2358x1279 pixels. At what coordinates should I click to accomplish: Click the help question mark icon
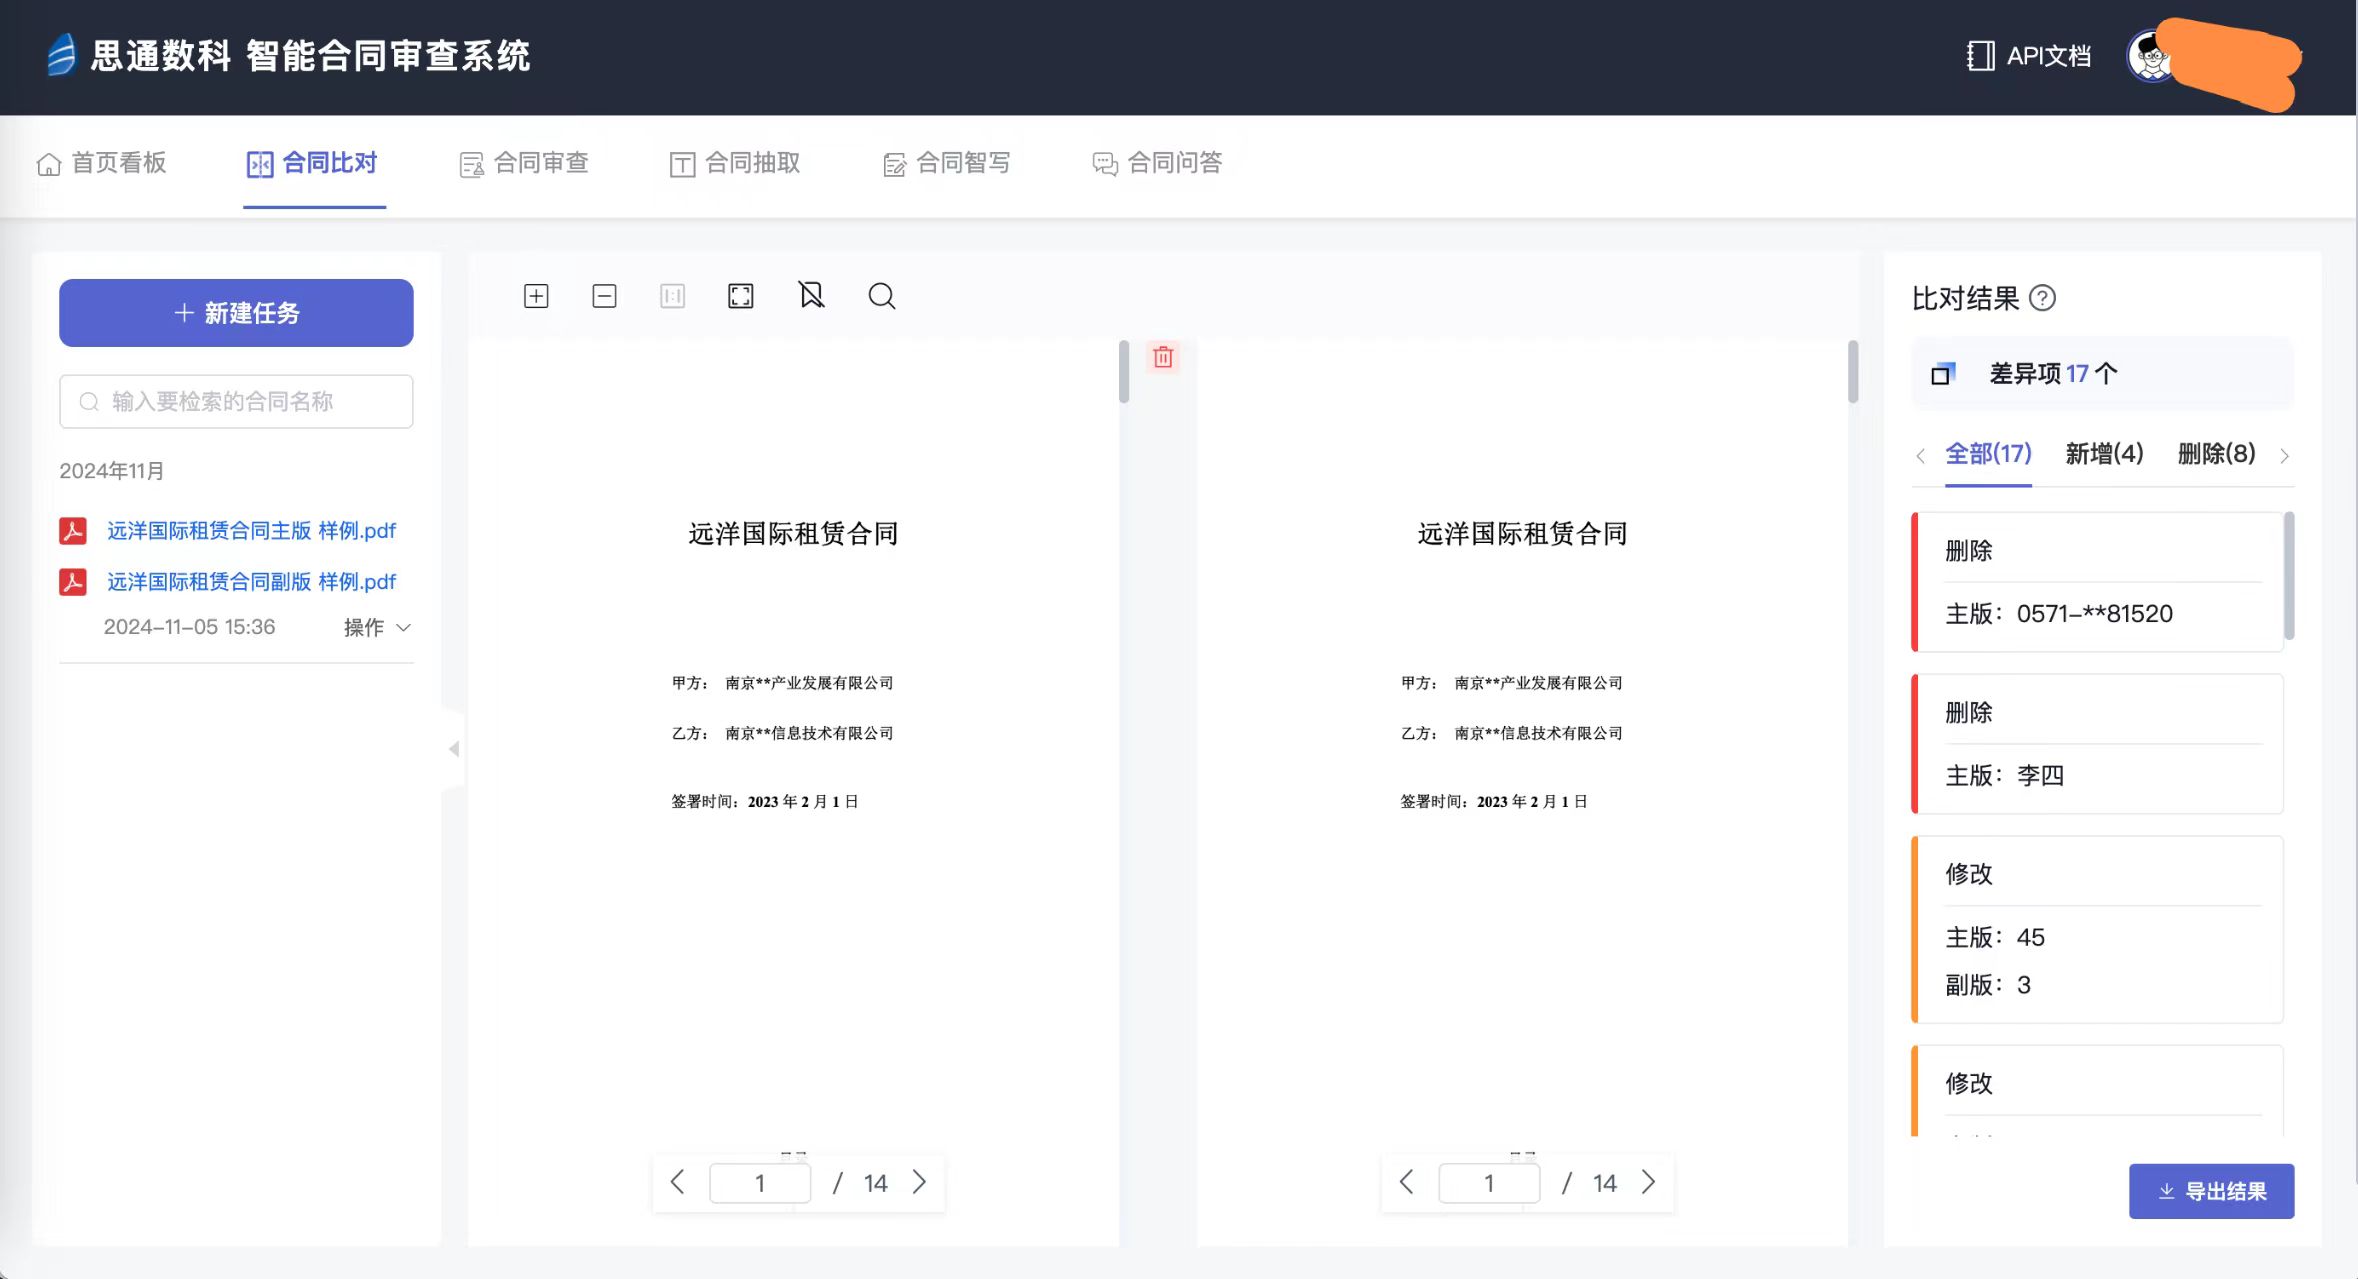pyautogui.click(x=2043, y=298)
